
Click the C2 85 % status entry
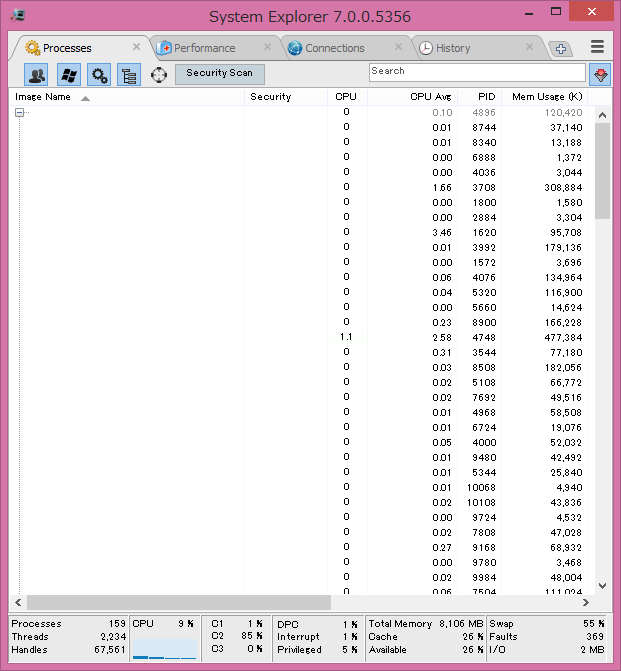pos(237,636)
